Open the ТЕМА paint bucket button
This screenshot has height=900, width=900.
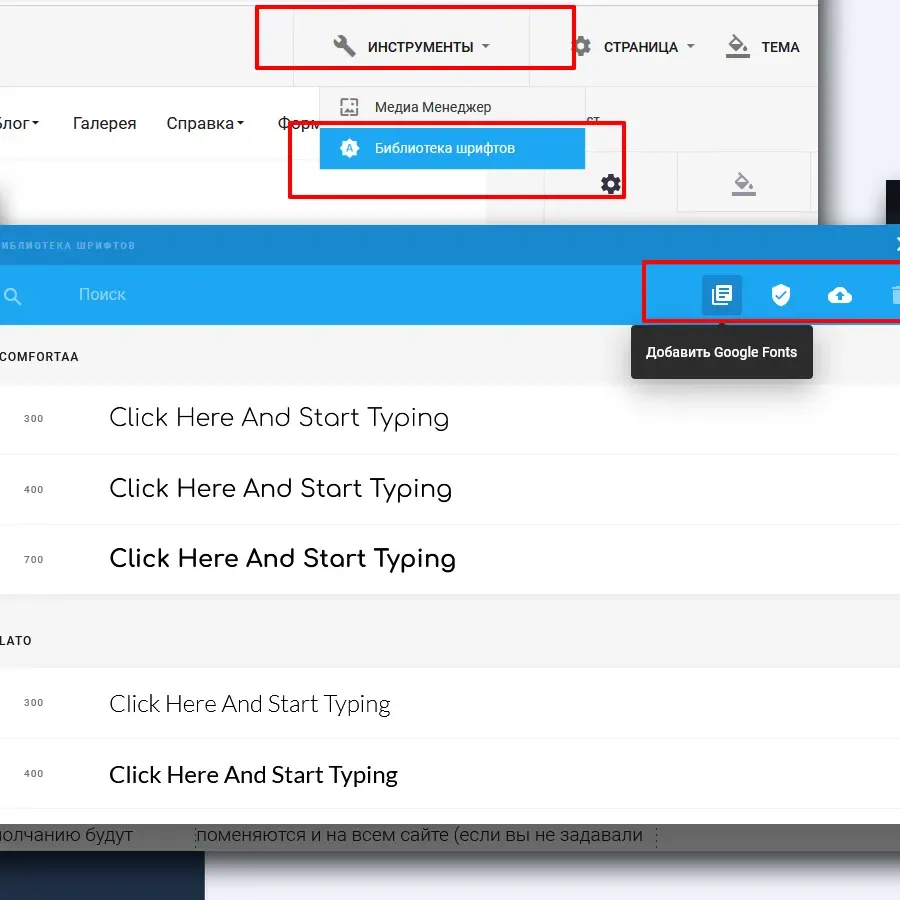point(763,47)
